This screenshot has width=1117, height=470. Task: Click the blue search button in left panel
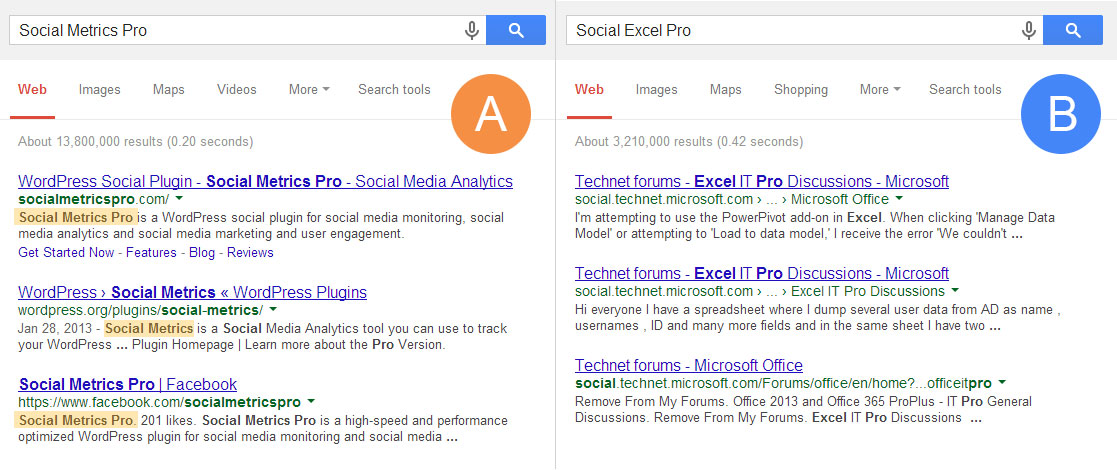[516, 30]
